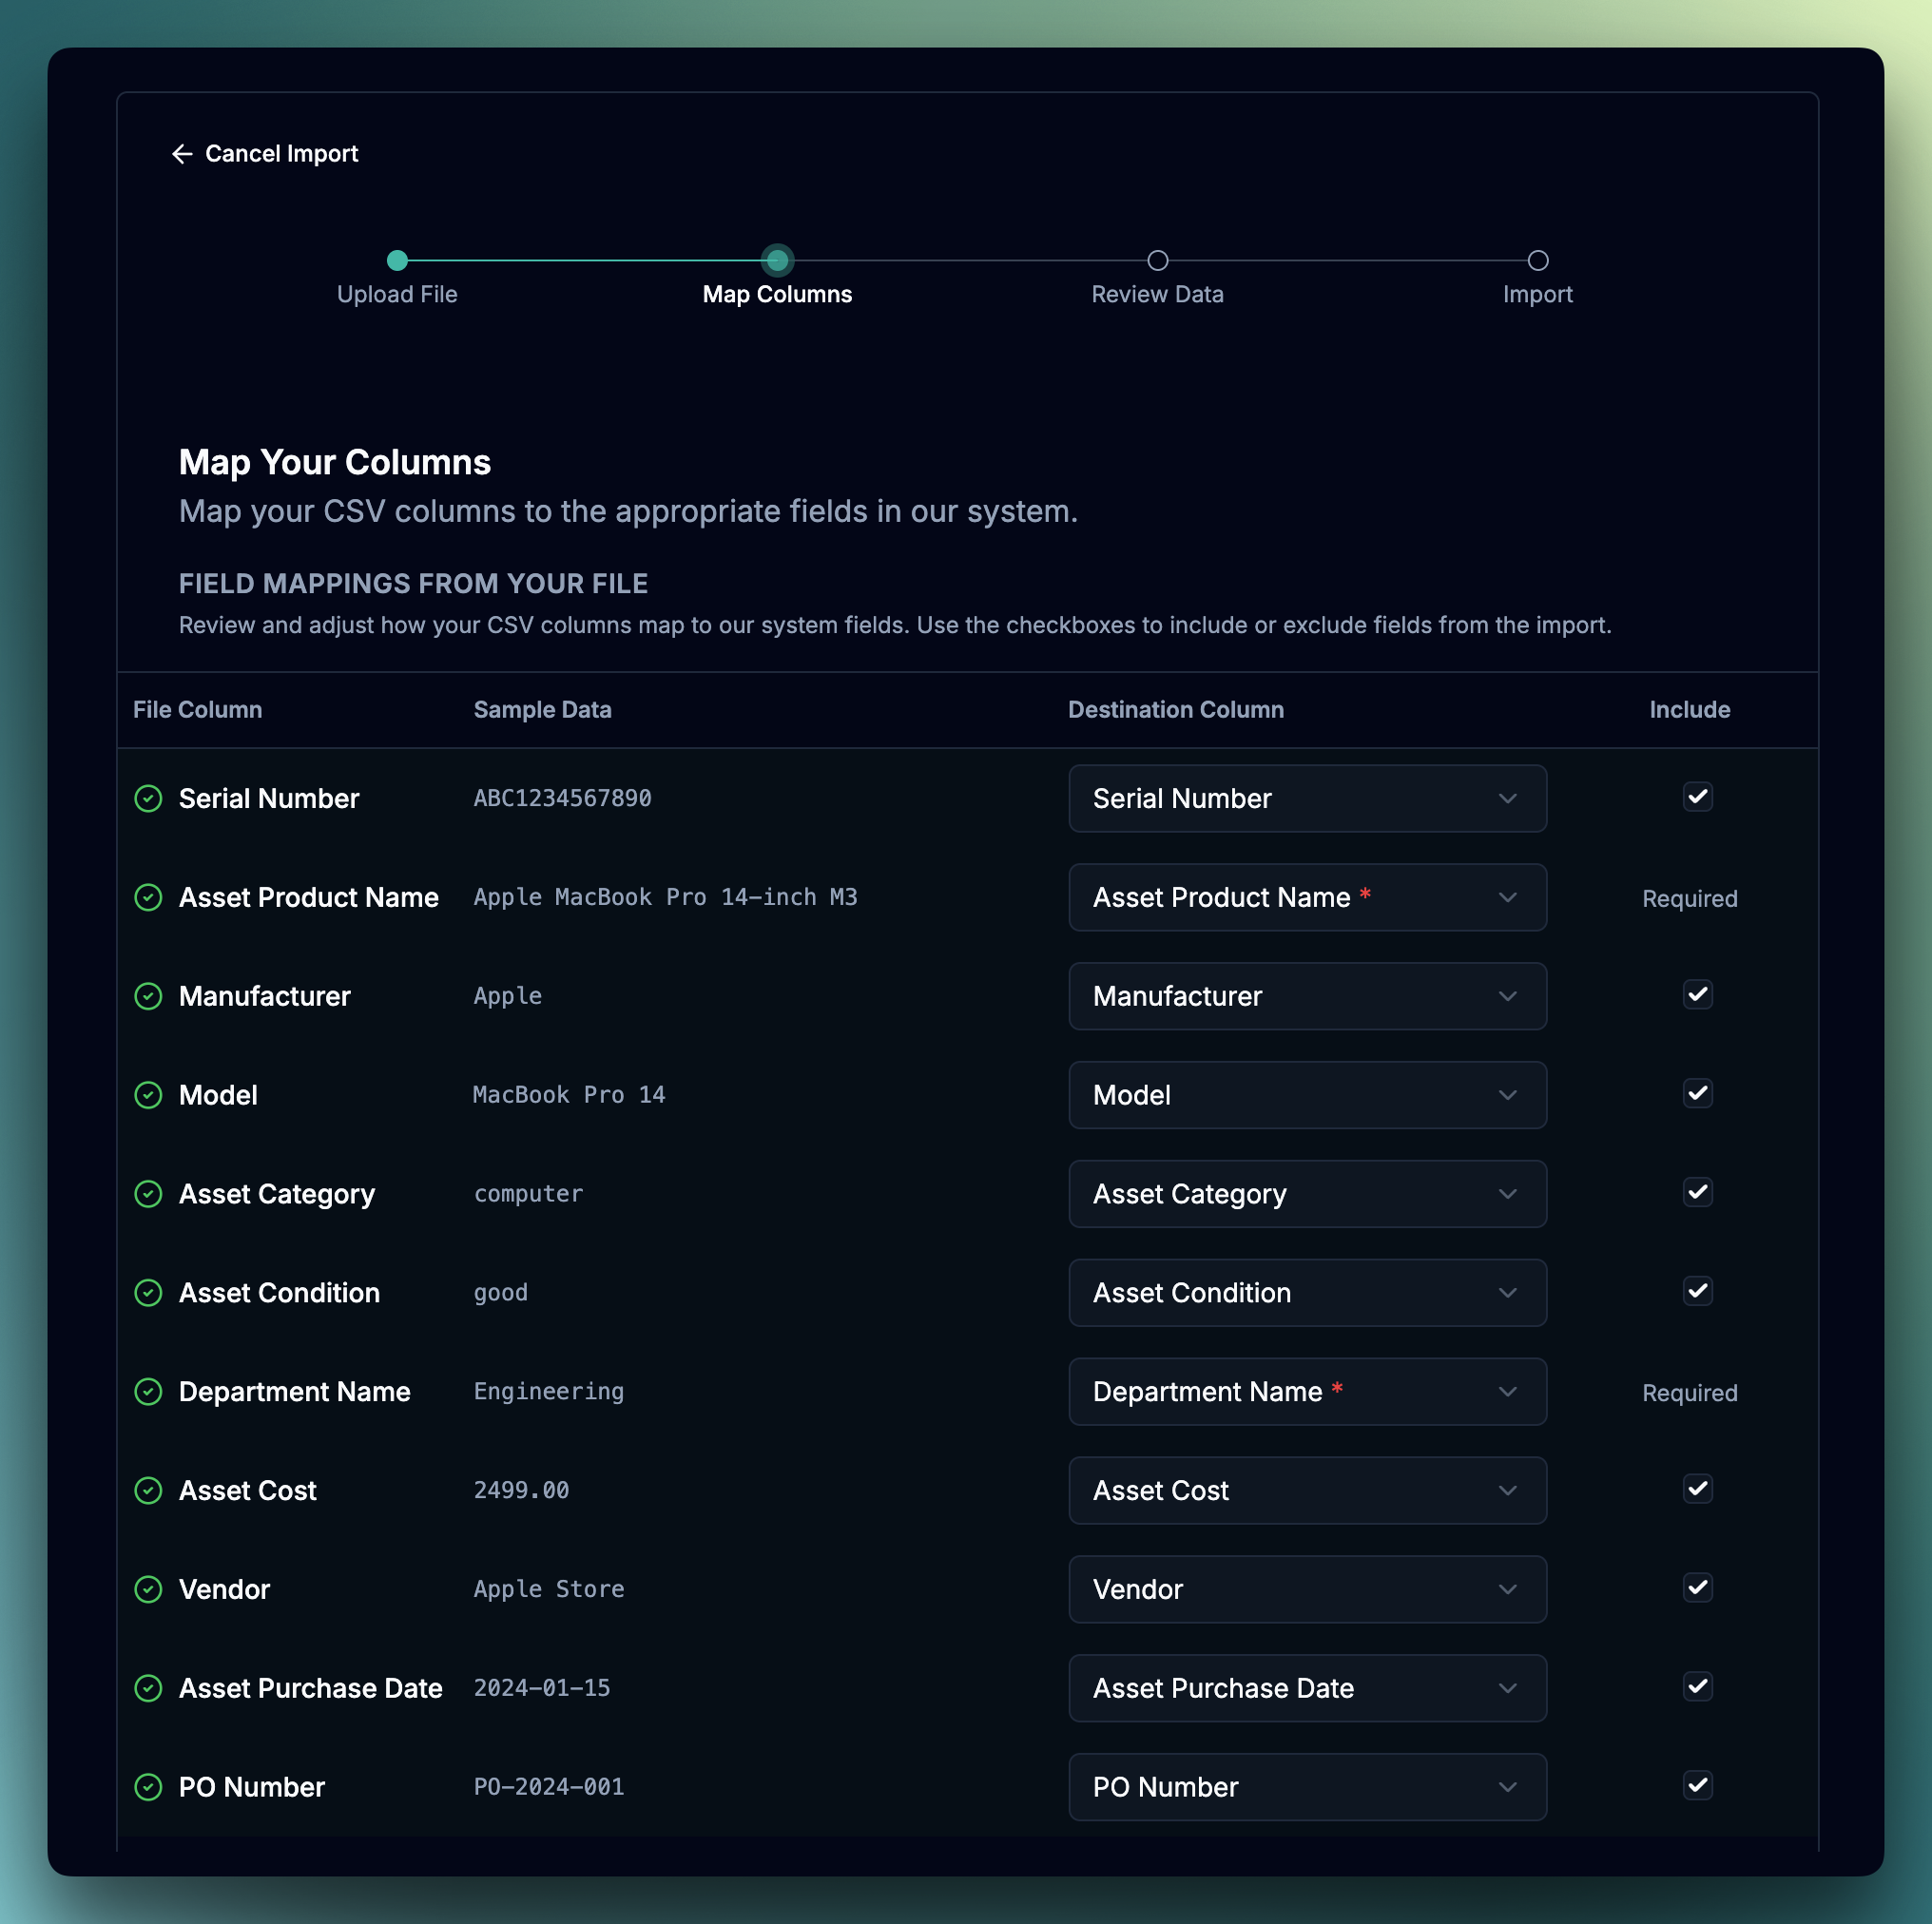Click the validation check icon next to Manufacturer

point(148,996)
